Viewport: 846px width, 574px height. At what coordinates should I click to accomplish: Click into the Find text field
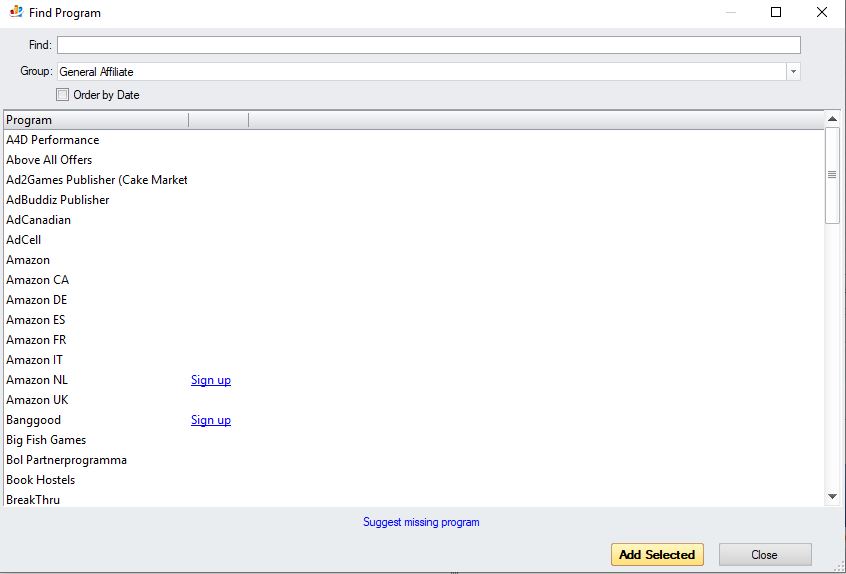coord(428,45)
